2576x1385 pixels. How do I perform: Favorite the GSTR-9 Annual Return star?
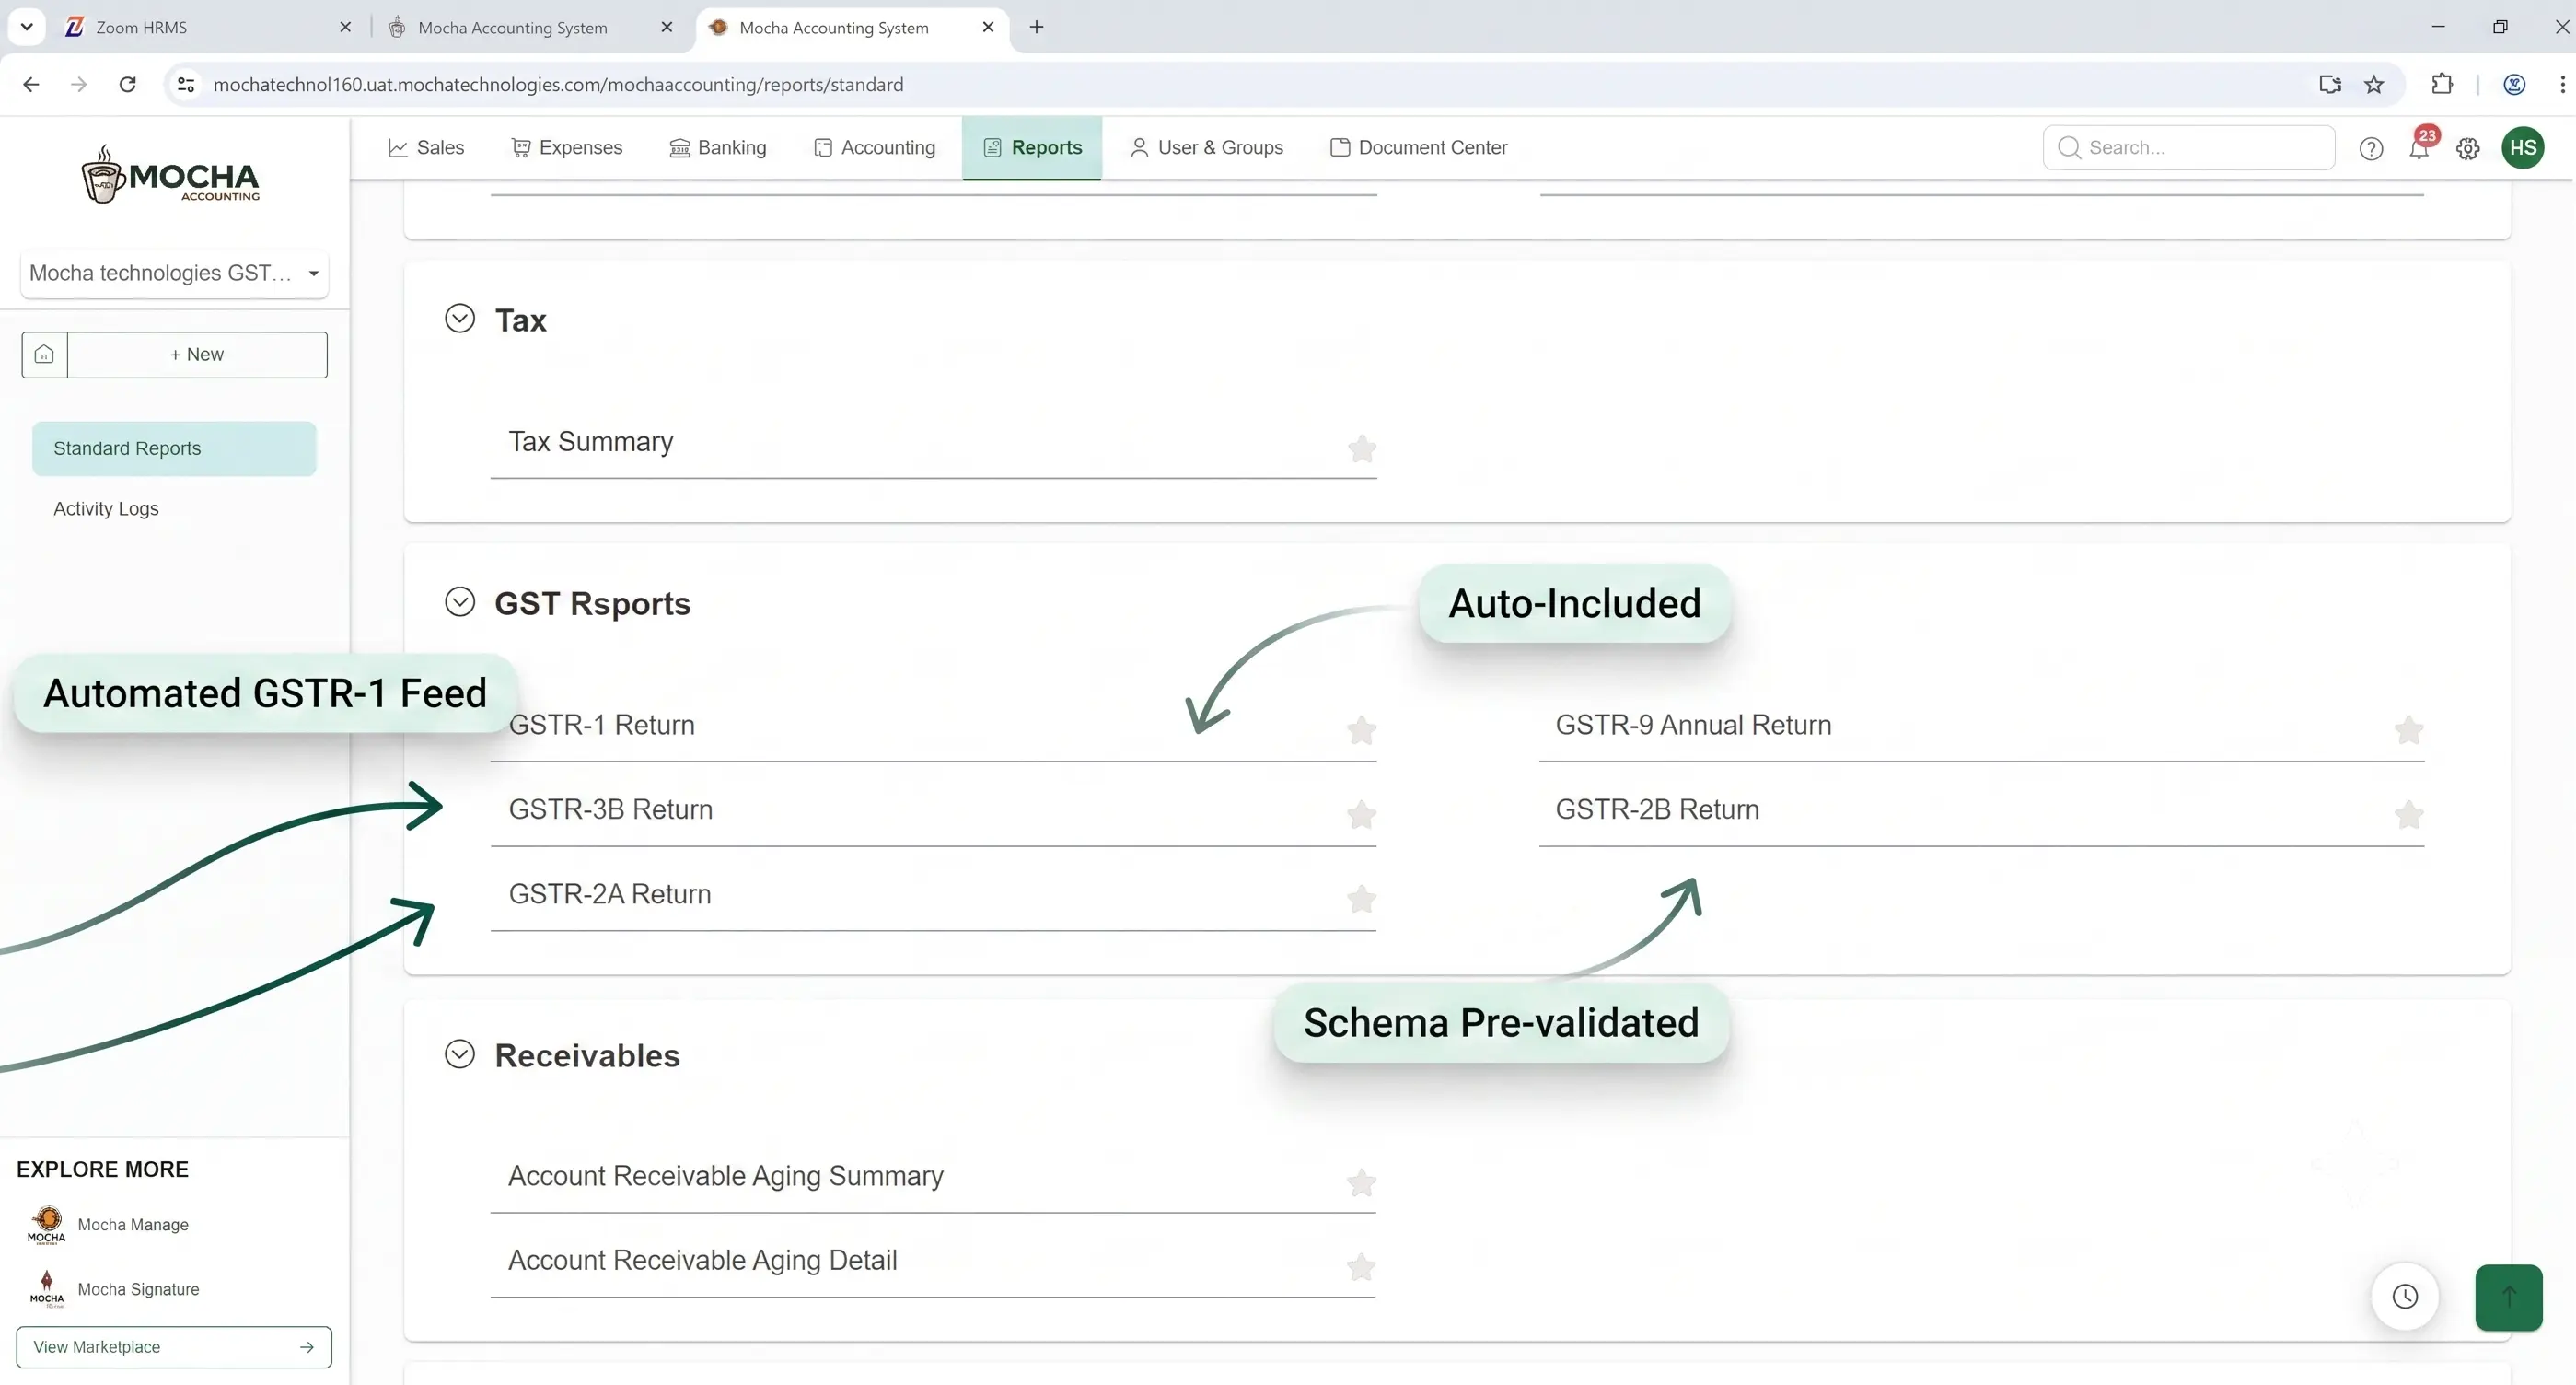[2409, 731]
